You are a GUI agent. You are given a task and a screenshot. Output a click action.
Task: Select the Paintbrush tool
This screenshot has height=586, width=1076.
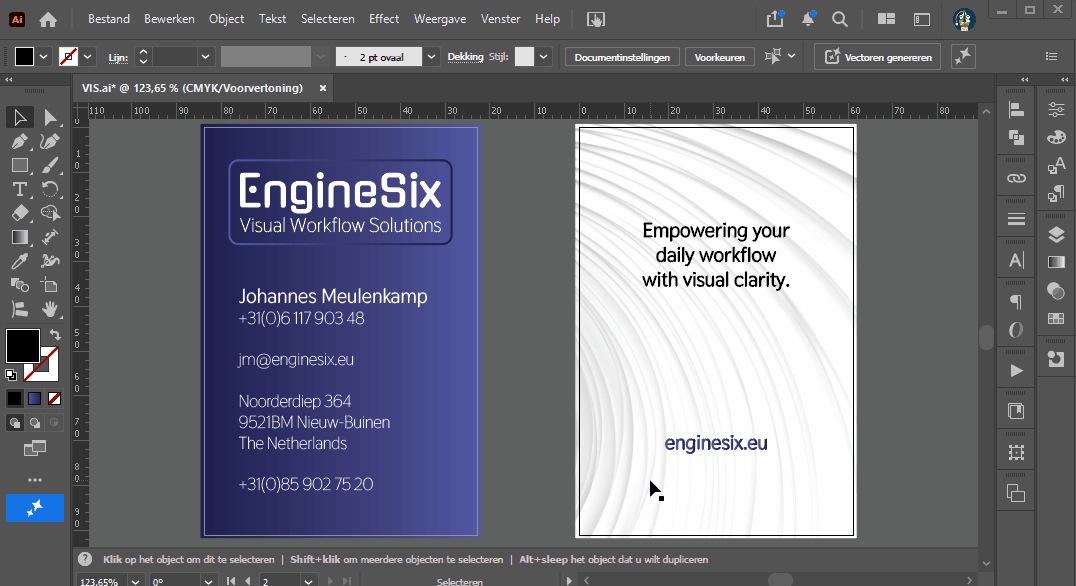click(x=49, y=165)
